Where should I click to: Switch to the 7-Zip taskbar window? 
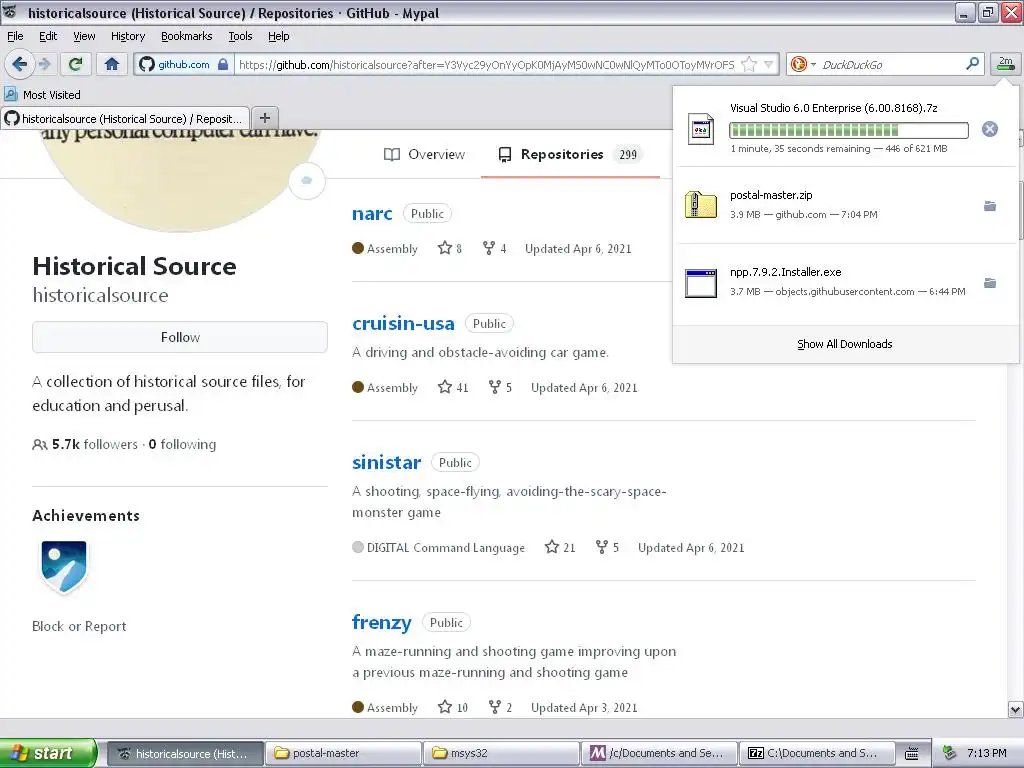click(x=816, y=753)
